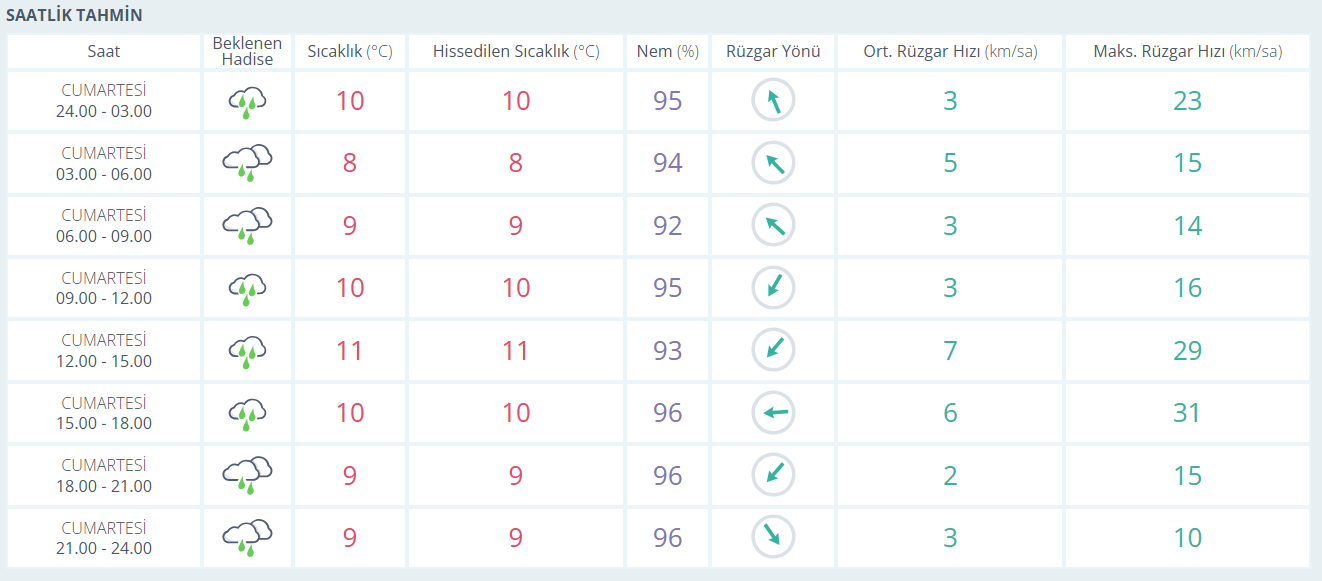Click the wind direction icon for 24.00 - 03.00

773,101
